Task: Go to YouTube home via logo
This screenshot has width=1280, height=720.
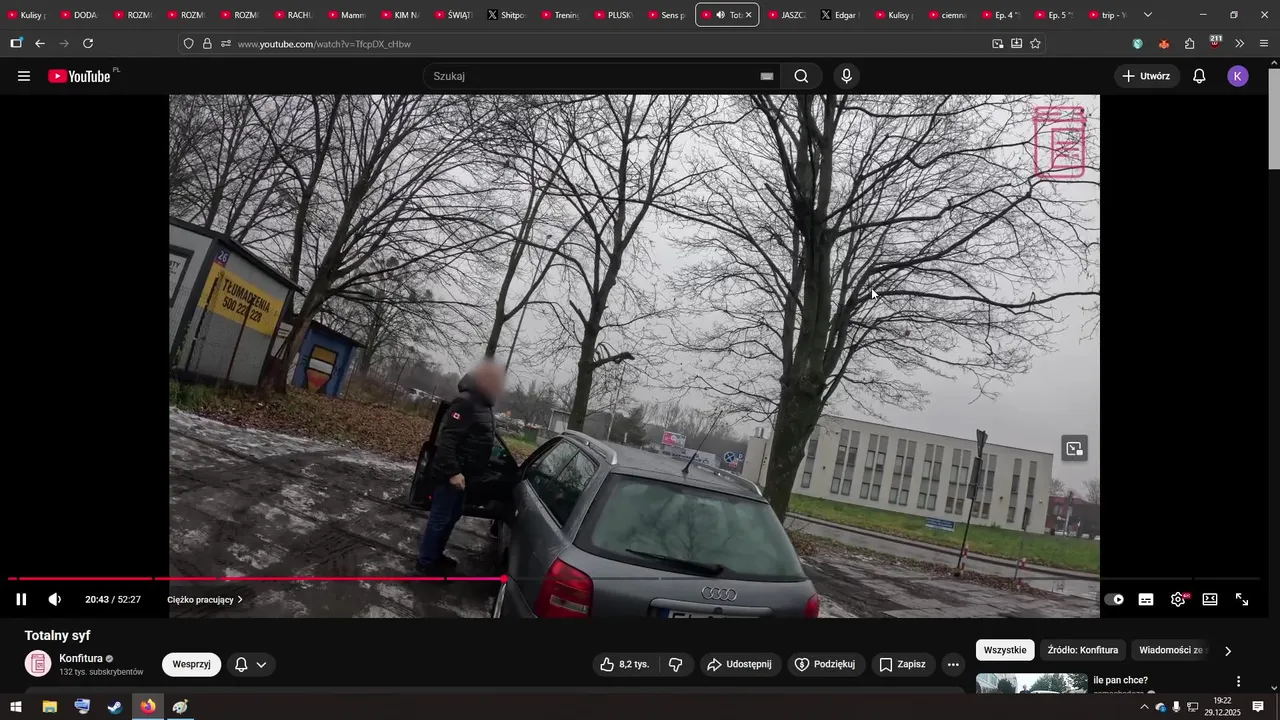Action: click(x=80, y=76)
